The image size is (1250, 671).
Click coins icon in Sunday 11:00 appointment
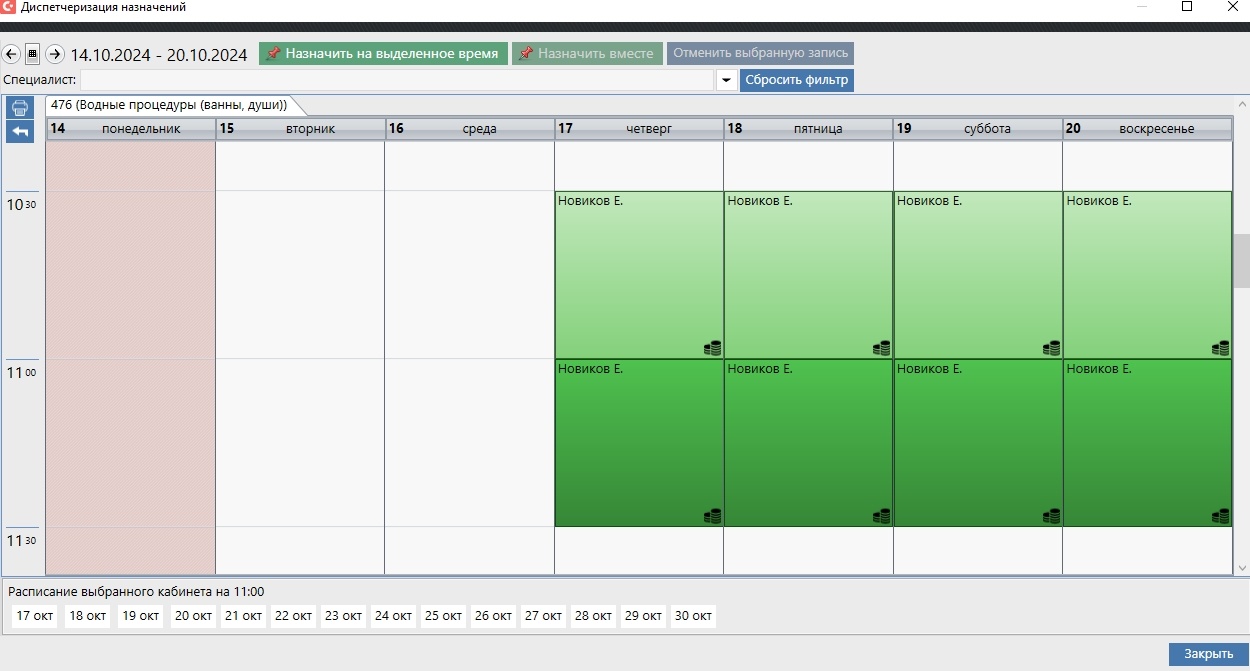pyautogui.click(x=1220, y=516)
